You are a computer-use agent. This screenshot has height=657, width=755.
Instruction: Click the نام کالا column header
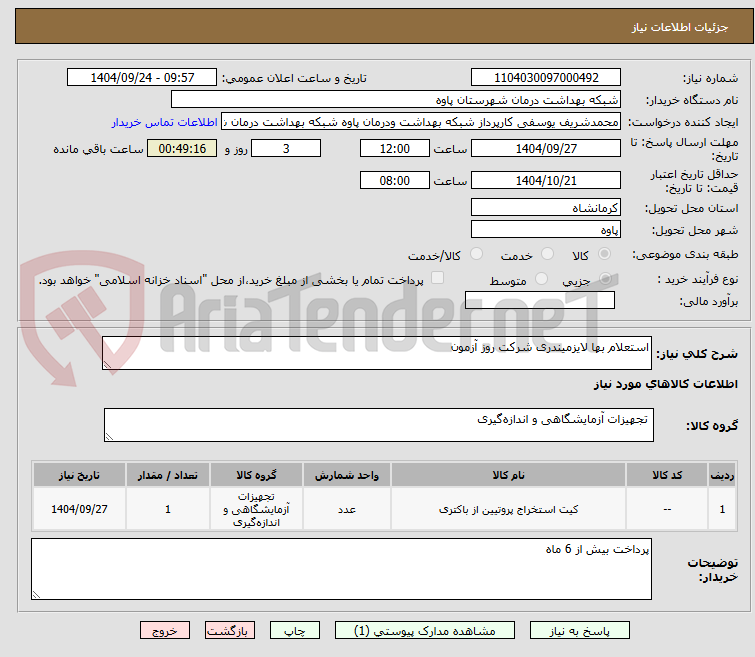pos(508,475)
